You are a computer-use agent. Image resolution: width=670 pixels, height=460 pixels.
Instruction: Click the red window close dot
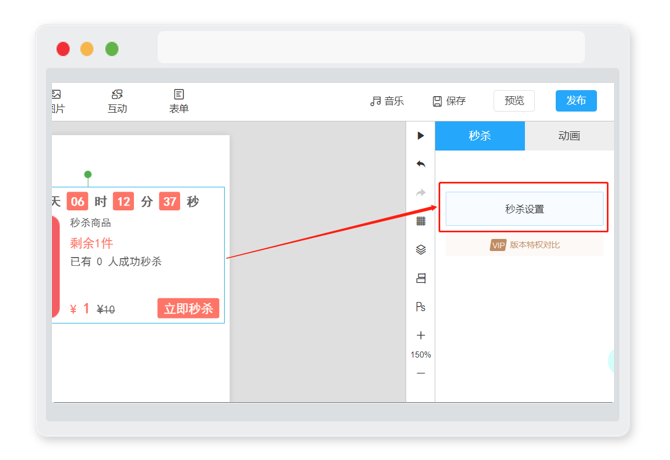(63, 49)
